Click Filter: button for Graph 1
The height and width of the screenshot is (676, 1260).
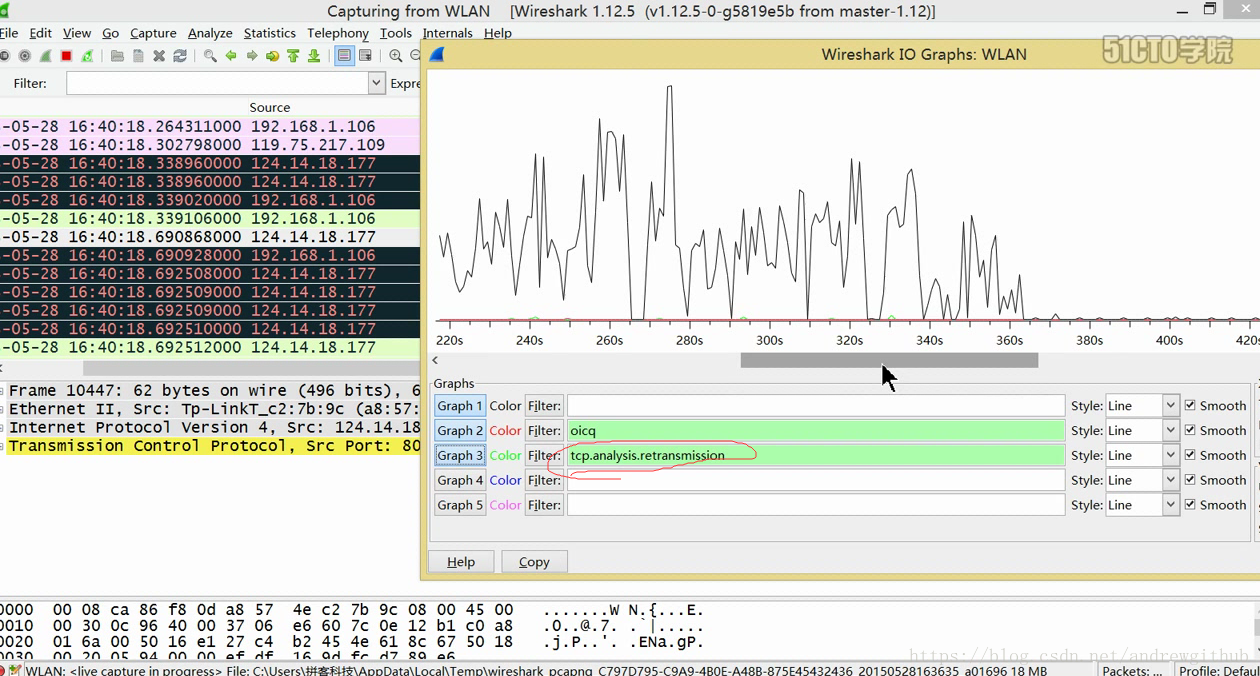[544, 406]
